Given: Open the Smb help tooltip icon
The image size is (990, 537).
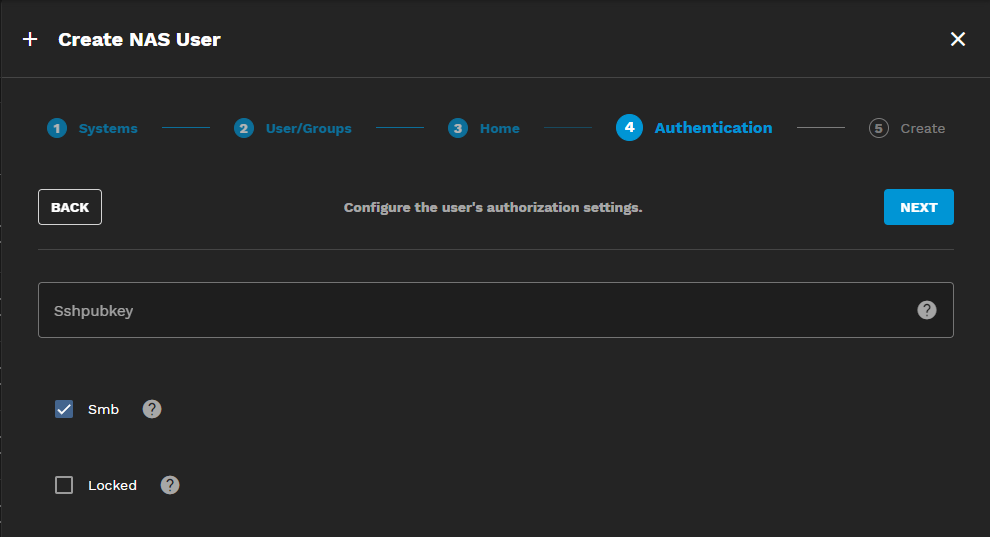Looking at the screenshot, I should click(x=152, y=409).
